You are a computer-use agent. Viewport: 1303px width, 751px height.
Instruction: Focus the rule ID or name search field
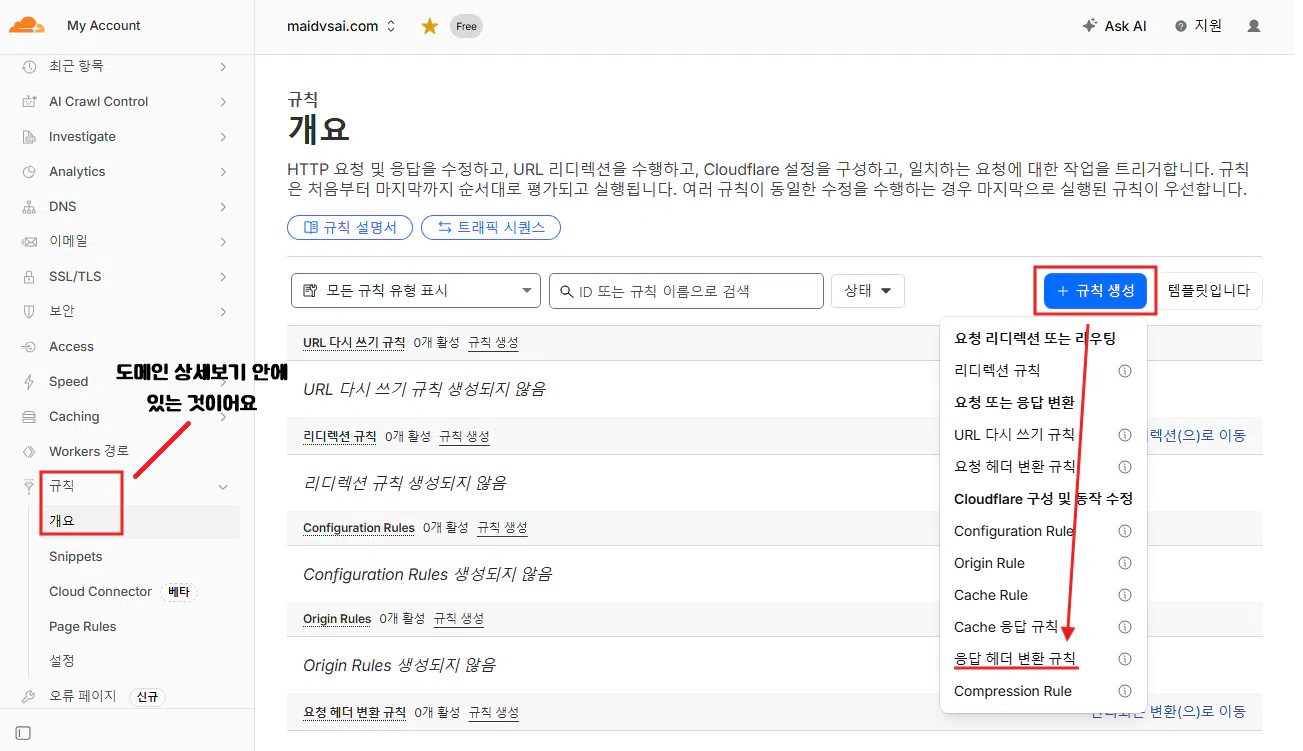(686, 291)
